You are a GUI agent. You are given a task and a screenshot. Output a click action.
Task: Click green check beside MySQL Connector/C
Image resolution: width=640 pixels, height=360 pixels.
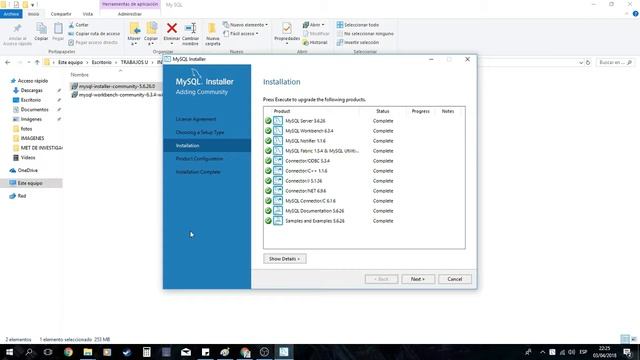268,201
